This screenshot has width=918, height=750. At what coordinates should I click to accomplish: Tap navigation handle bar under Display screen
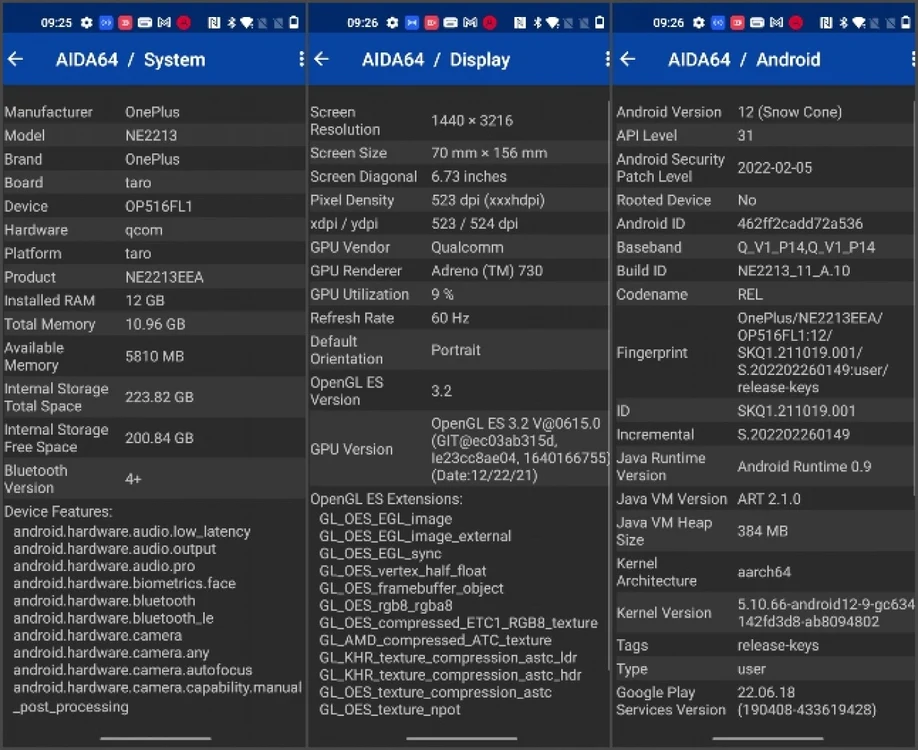(x=461, y=739)
